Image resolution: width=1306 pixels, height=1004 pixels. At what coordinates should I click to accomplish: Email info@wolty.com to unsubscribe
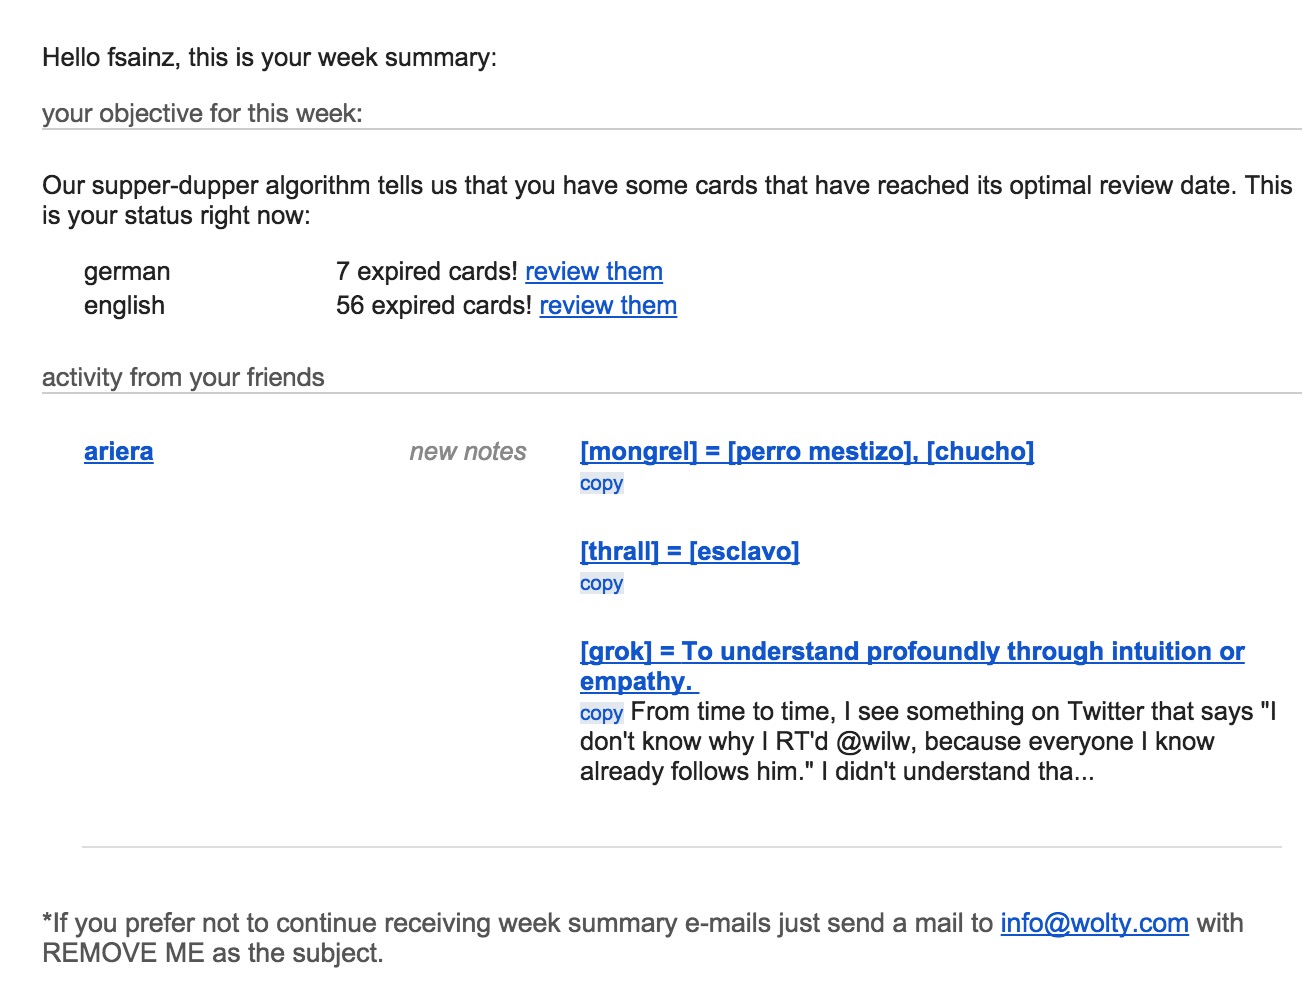tap(1094, 924)
